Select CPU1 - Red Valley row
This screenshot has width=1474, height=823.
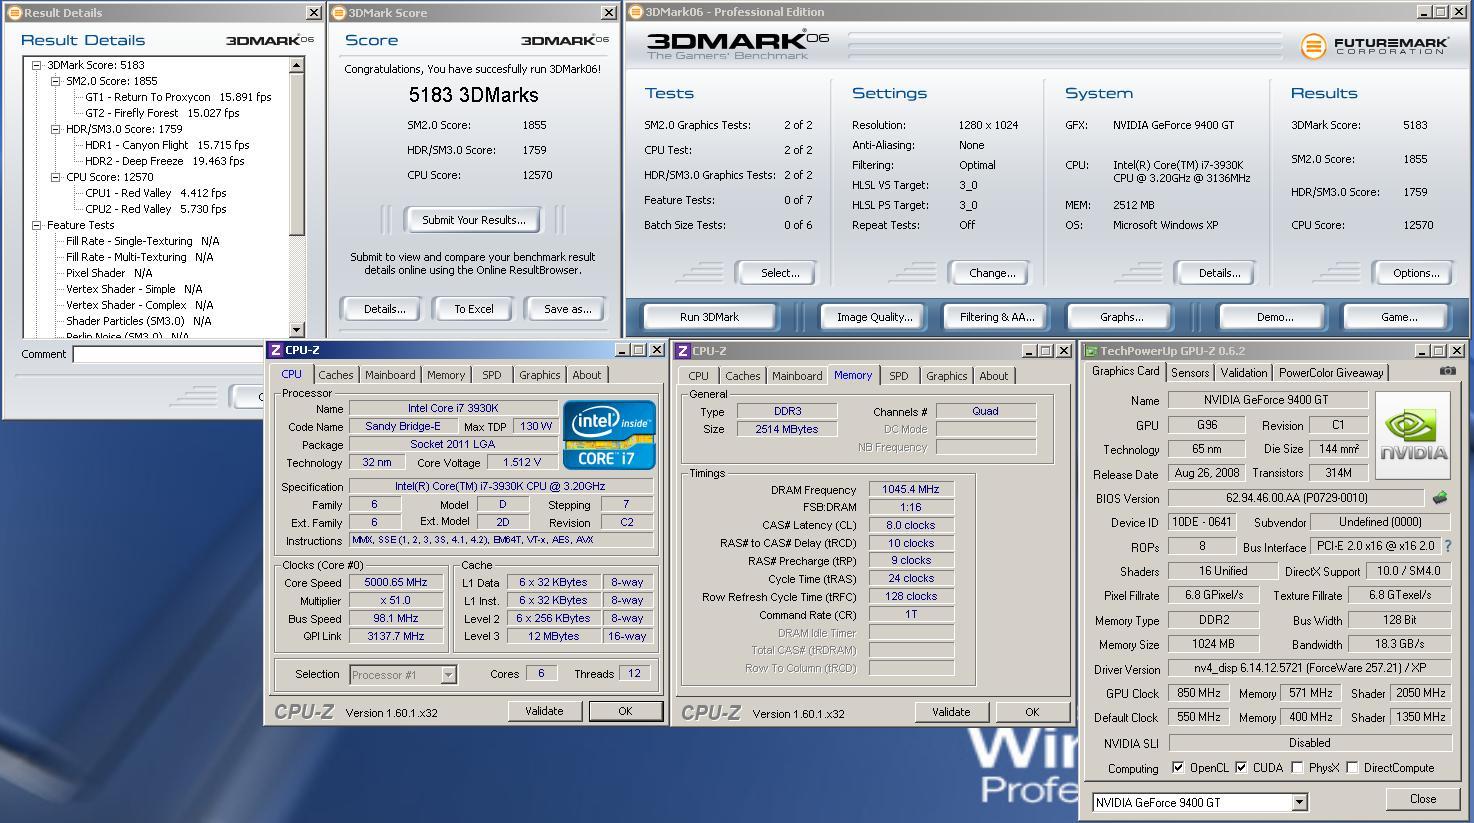pos(155,193)
